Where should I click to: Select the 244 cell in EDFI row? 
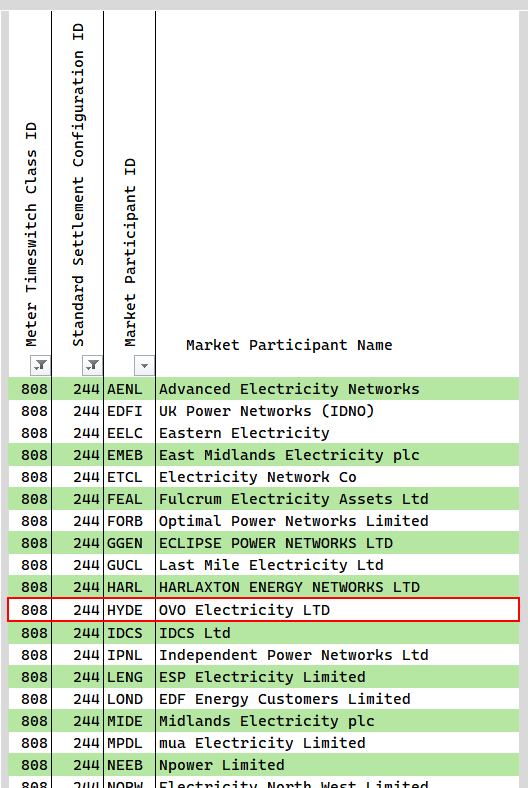[x=77, y=411]
